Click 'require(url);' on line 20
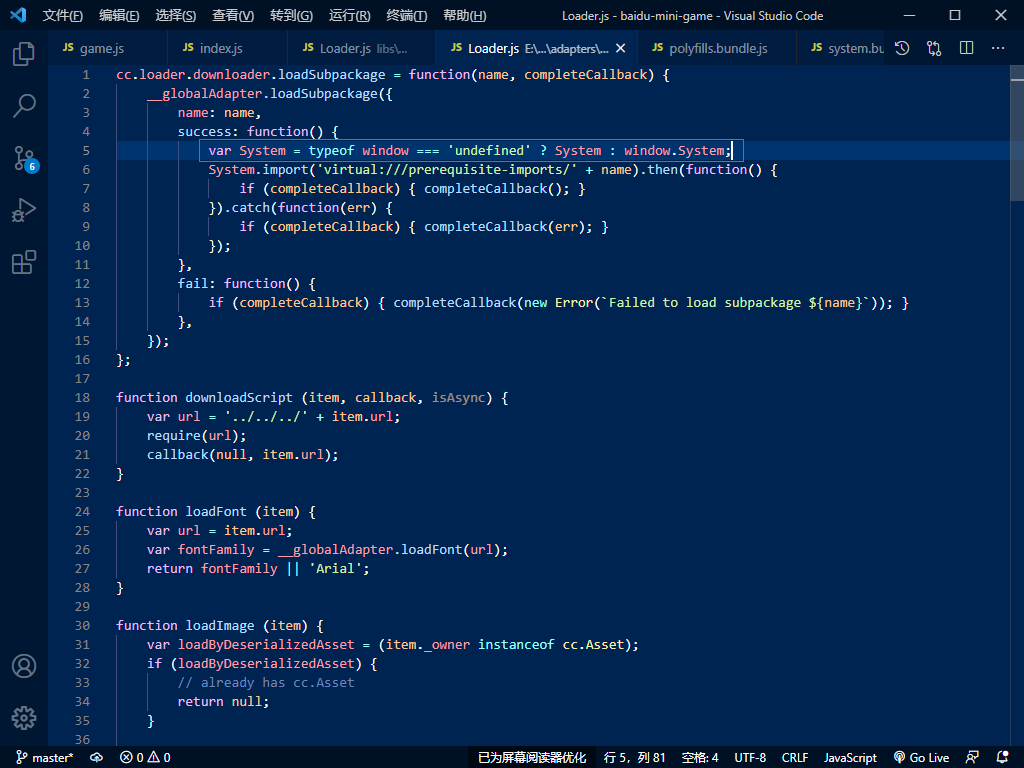Viewport: 1024px width, 768px height. (197, 436)
